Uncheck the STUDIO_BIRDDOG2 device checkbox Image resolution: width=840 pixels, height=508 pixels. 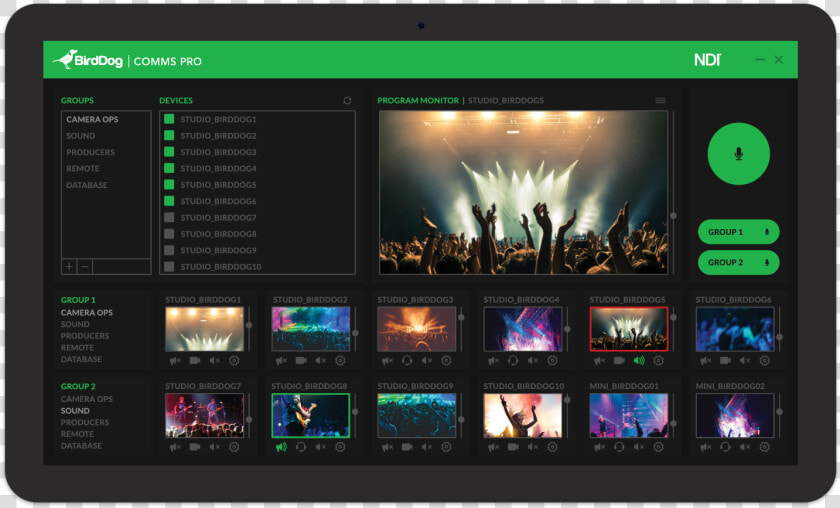pos(169,136)
